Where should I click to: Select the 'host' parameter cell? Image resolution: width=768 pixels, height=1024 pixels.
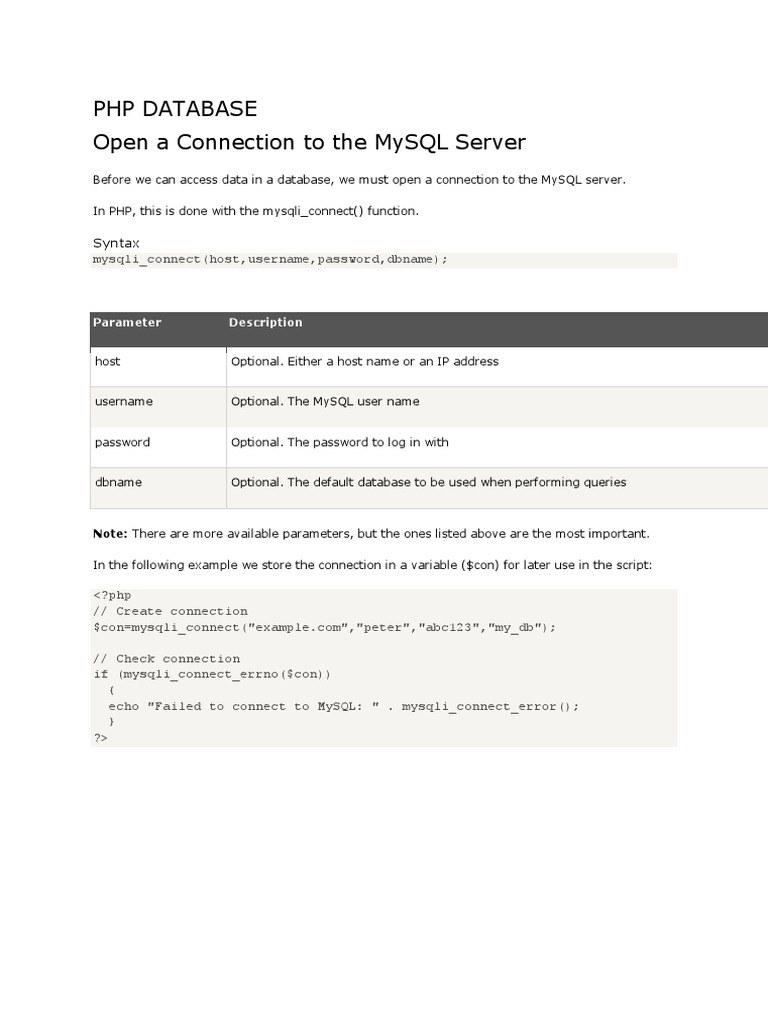point(108,361)
